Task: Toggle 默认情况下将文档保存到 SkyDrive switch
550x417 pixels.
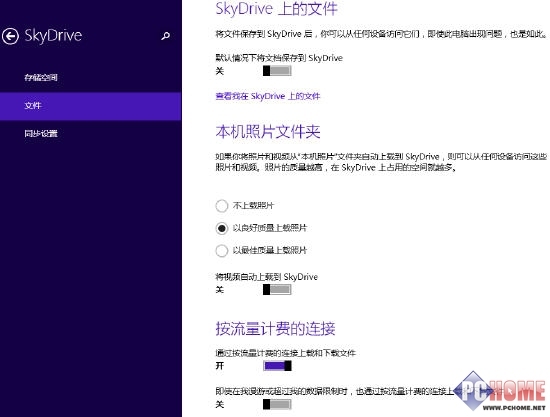Action: pos(277,71)
